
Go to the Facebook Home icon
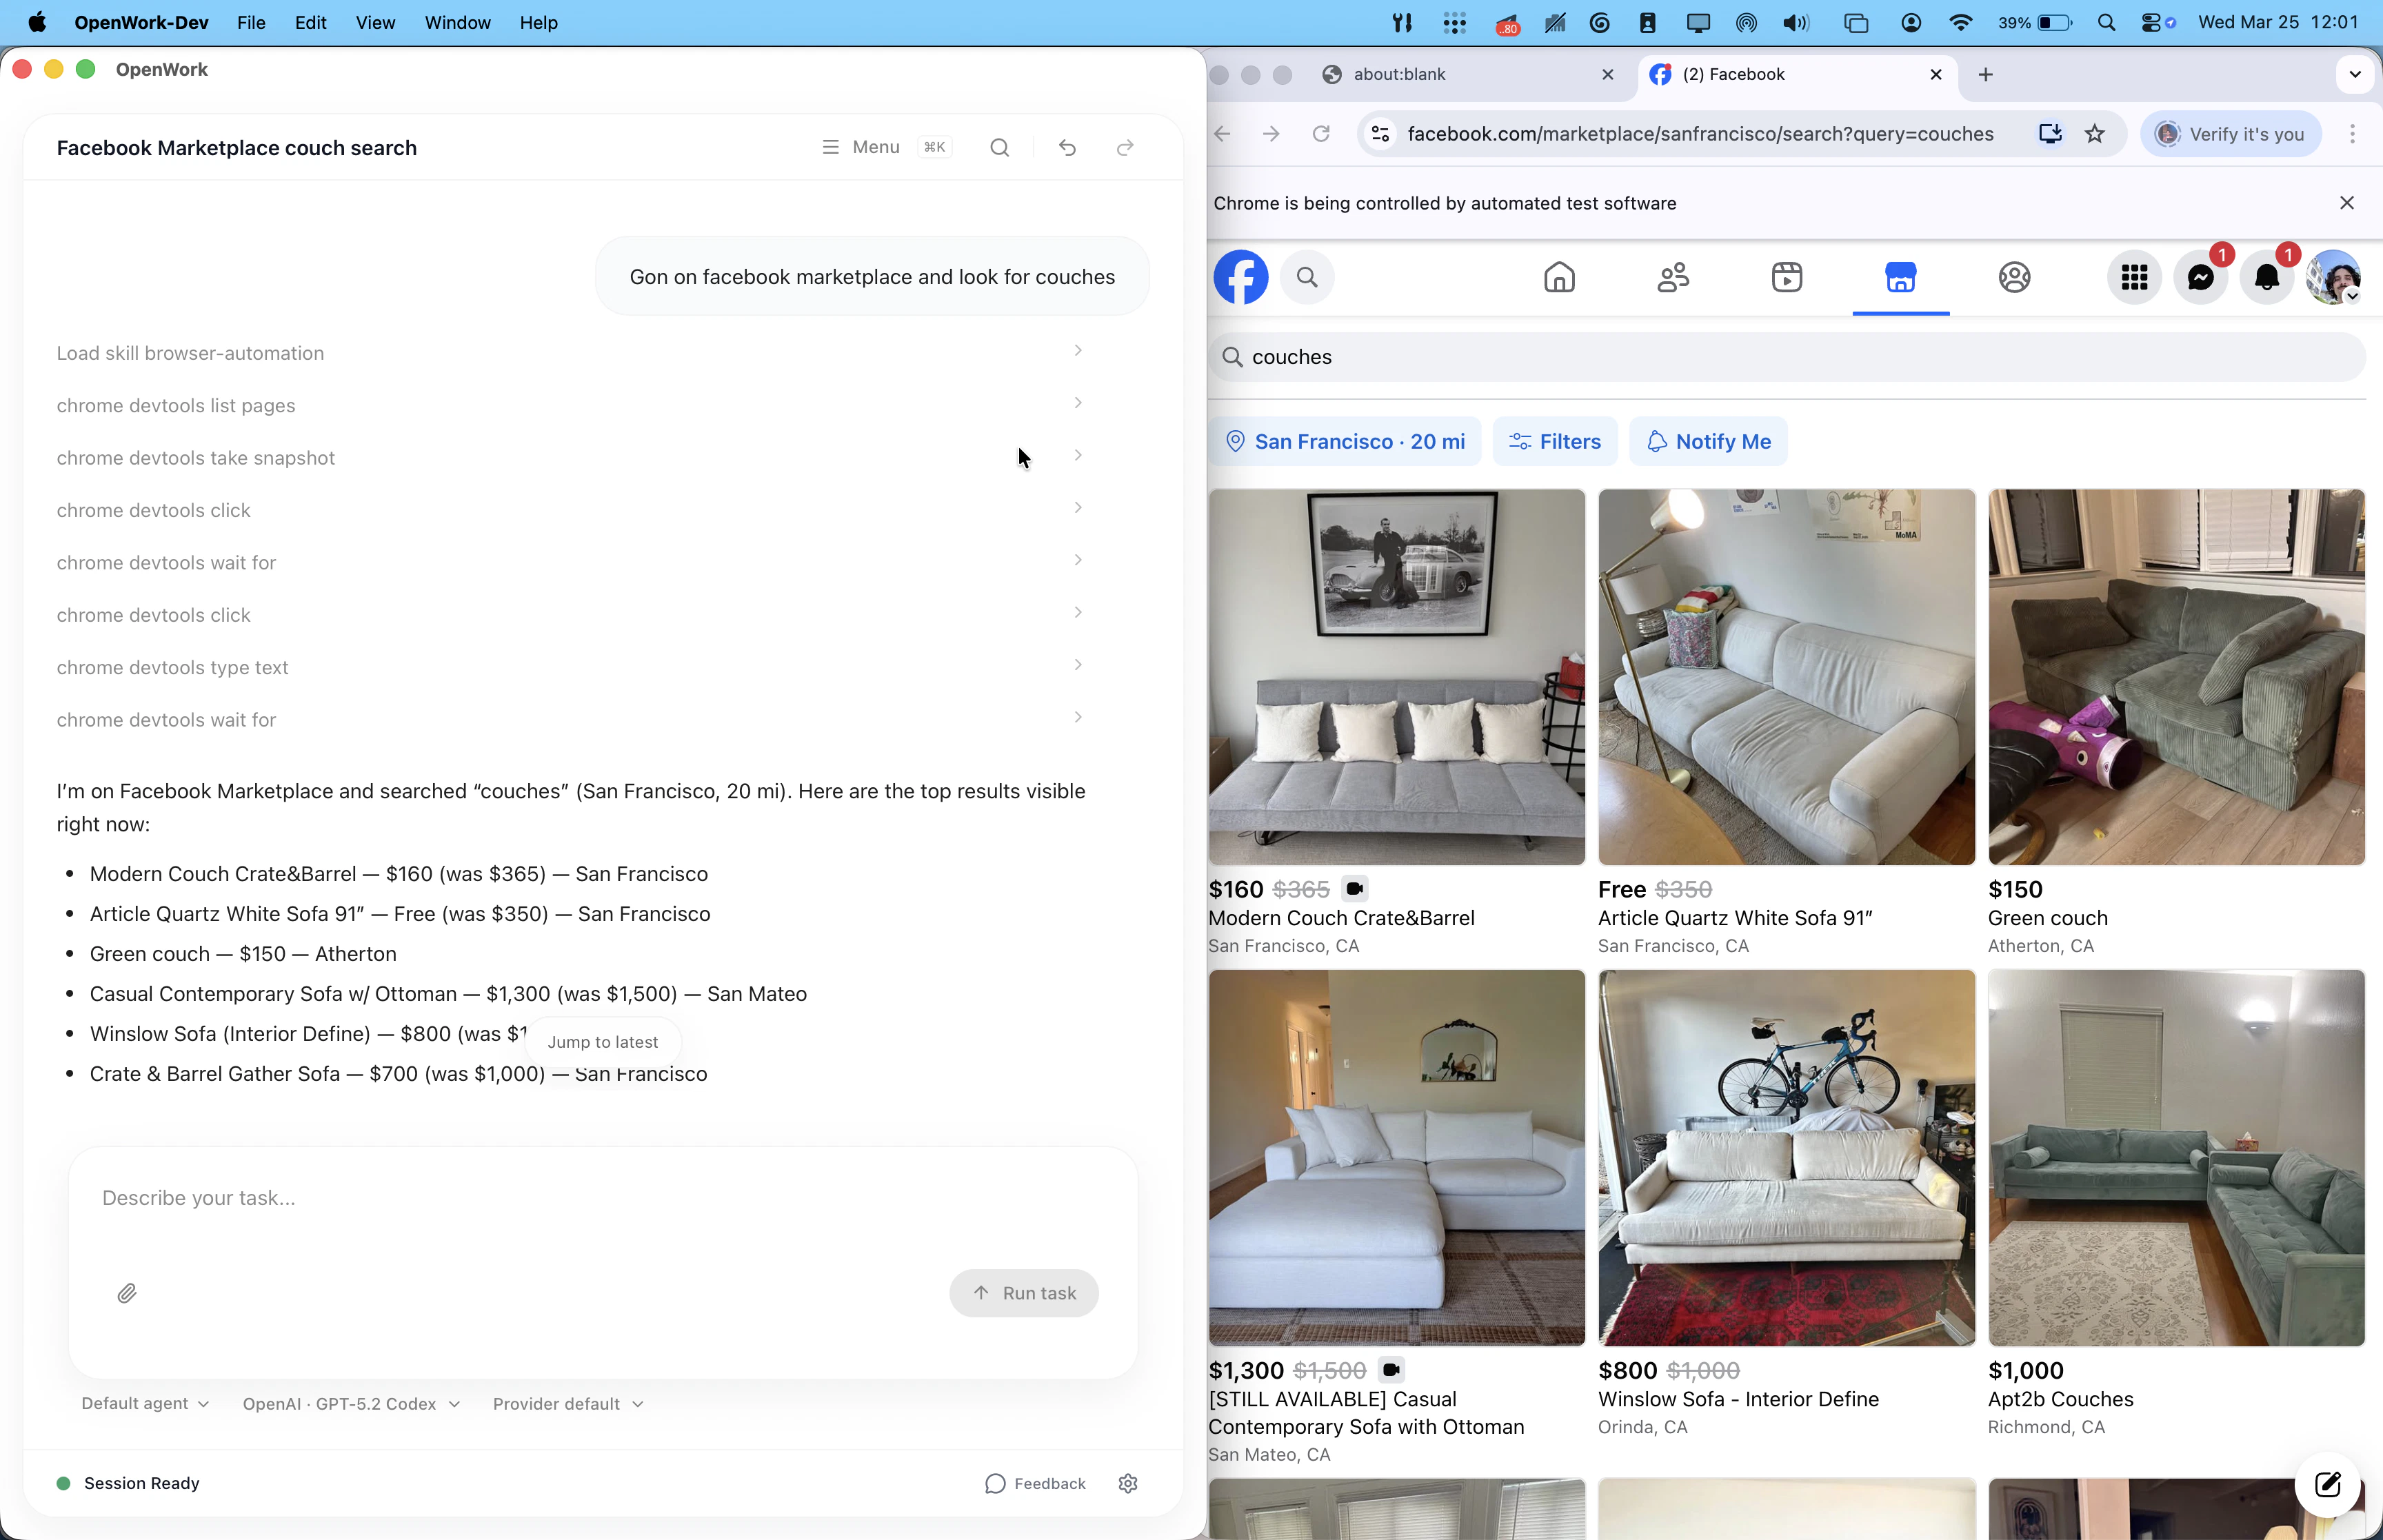(1559, 277)
